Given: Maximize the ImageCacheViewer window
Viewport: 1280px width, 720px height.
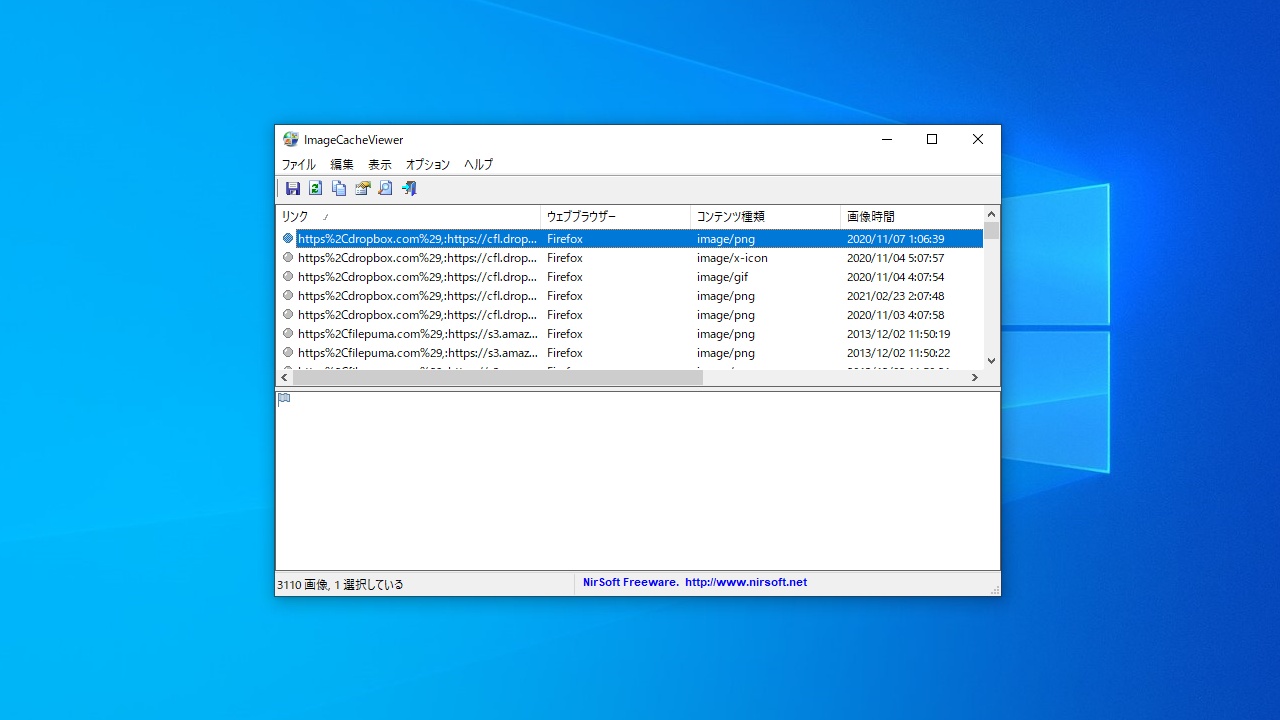Looking at the screenshot, I should click(932, 140).
